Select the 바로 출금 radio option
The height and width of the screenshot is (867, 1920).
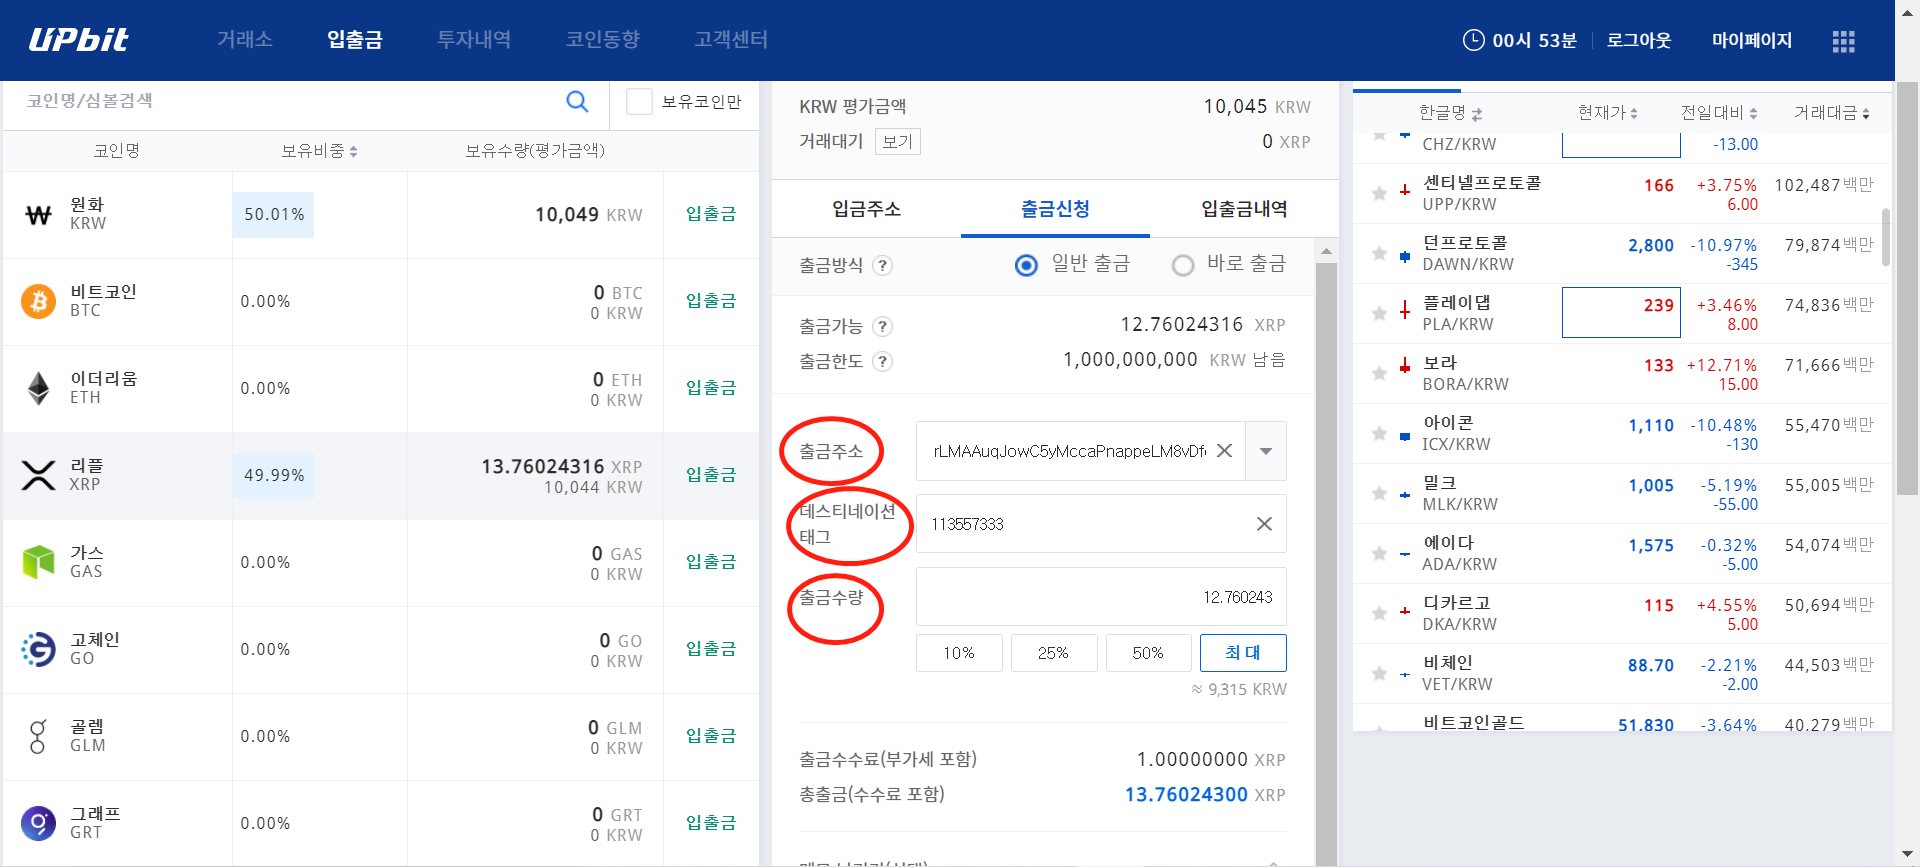[1183, 265]
